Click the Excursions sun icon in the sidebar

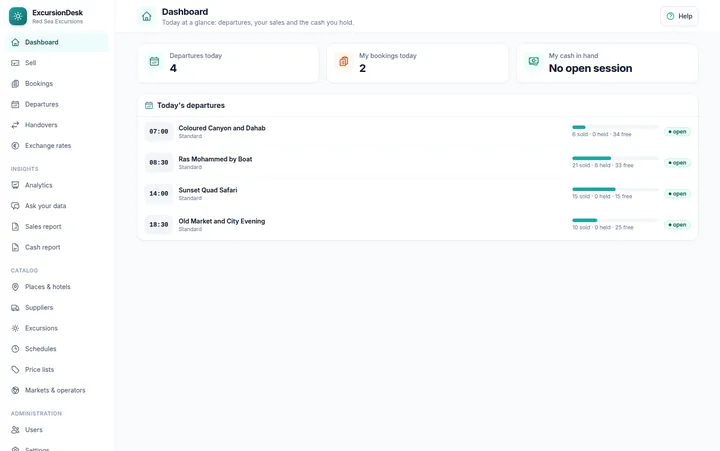point(15,328)
